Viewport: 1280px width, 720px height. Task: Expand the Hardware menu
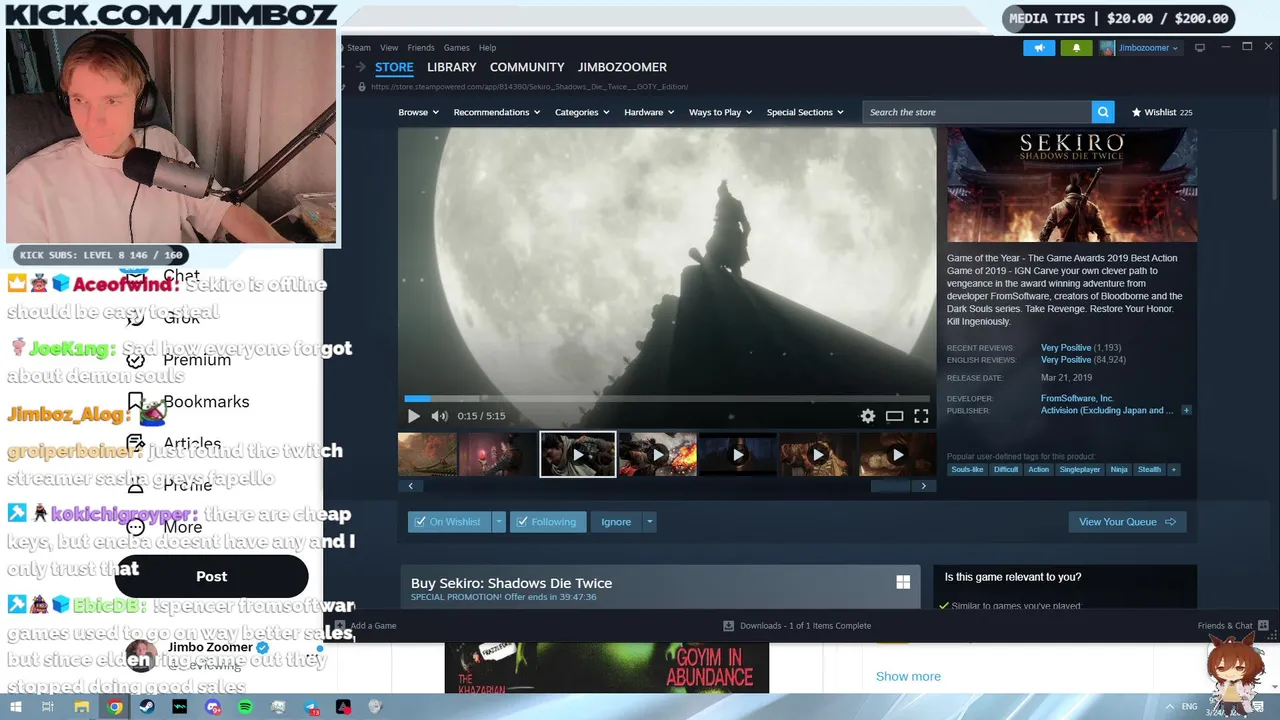pyautogui.click(x=650, y=112)
